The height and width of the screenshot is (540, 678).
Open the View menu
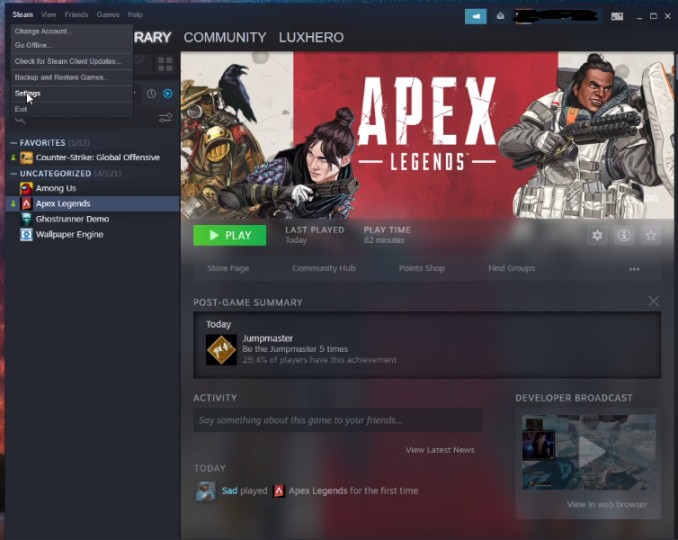(x=48, y=15)
